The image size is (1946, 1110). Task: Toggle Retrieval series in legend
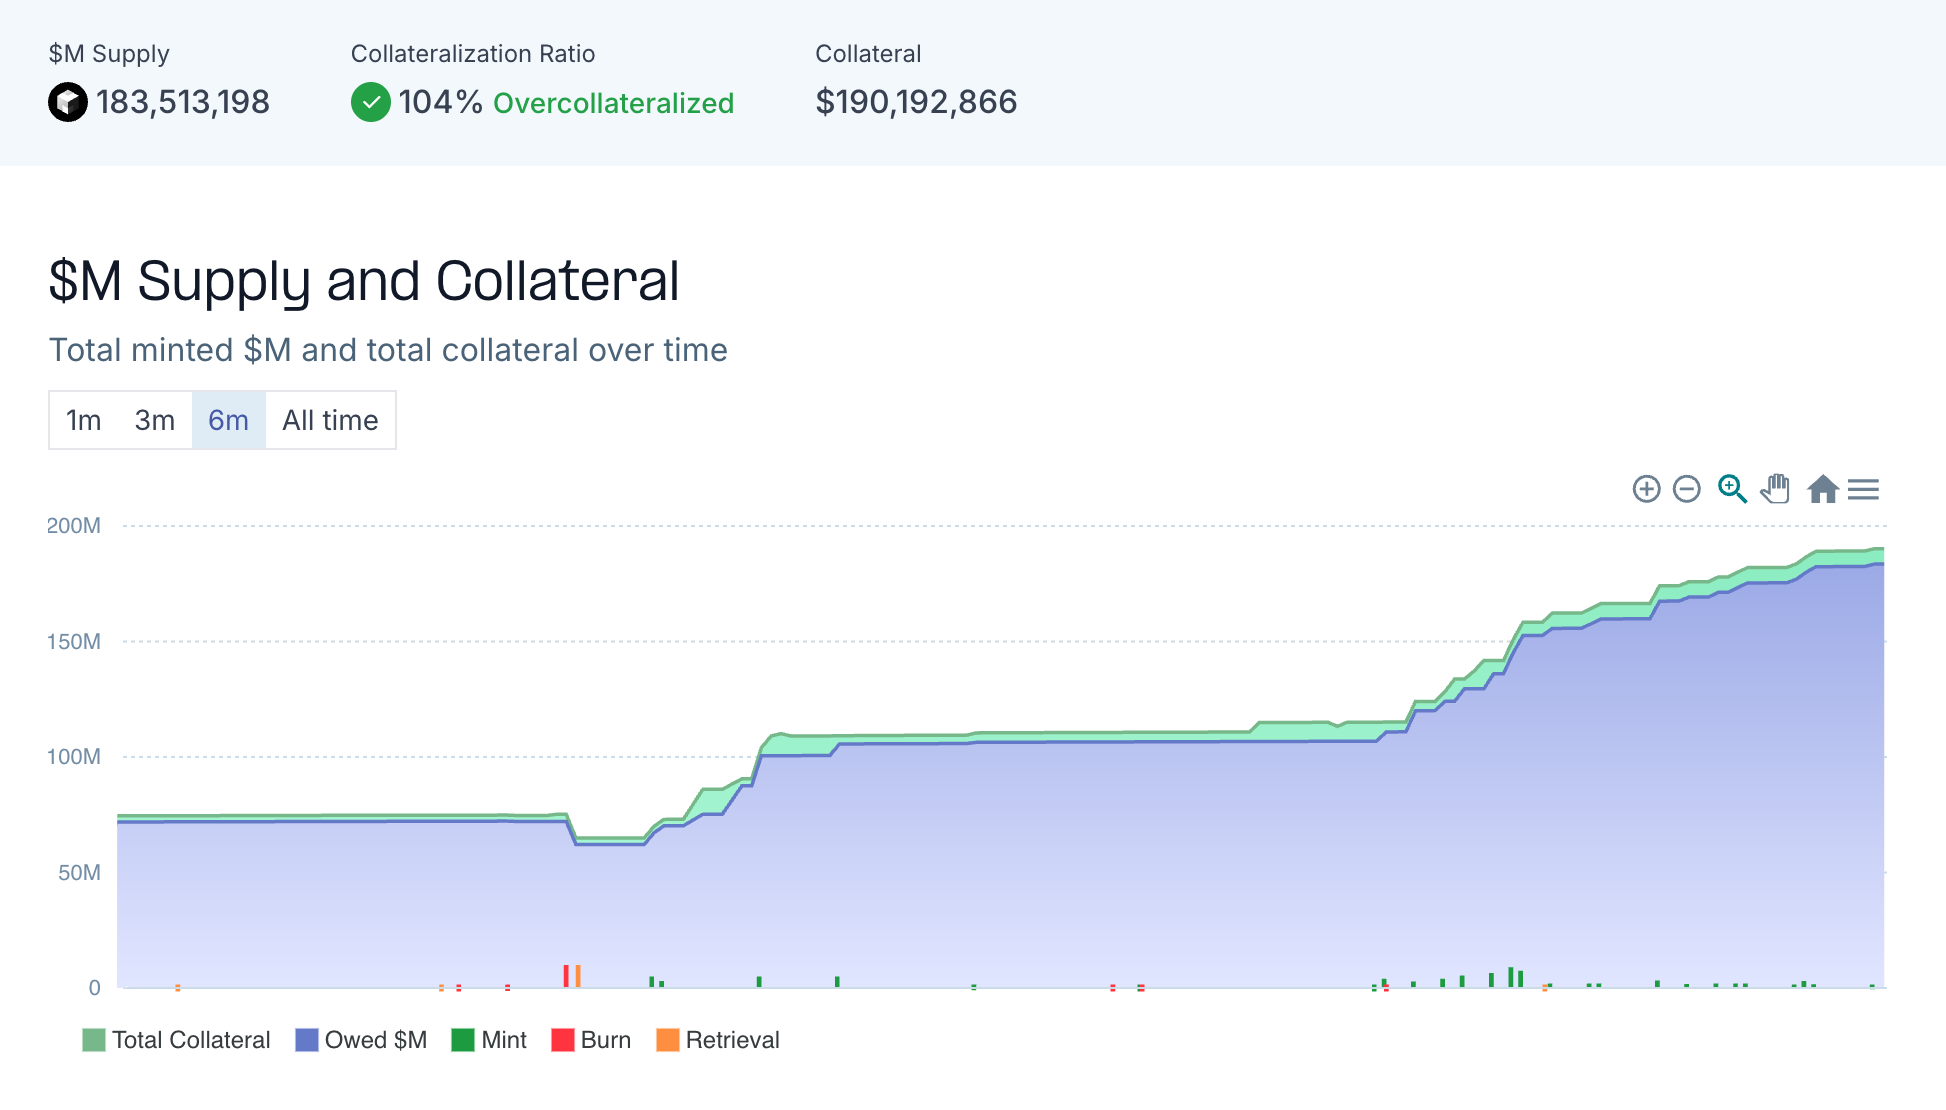click(x=731, y=1040)
